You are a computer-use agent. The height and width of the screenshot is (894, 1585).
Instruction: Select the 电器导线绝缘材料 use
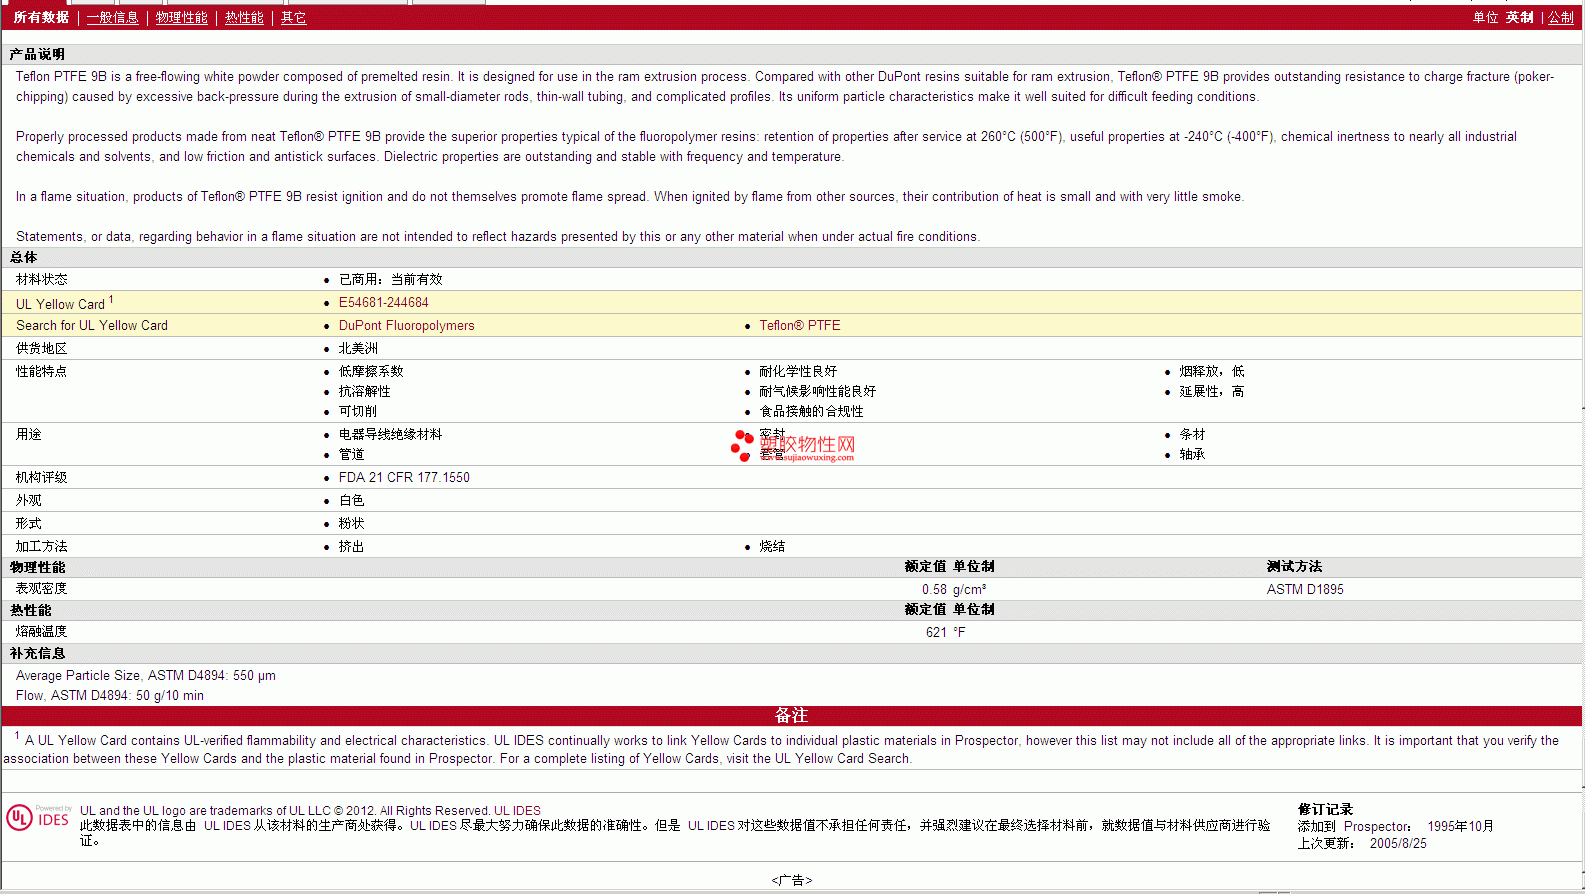click(x=391, y=435)
